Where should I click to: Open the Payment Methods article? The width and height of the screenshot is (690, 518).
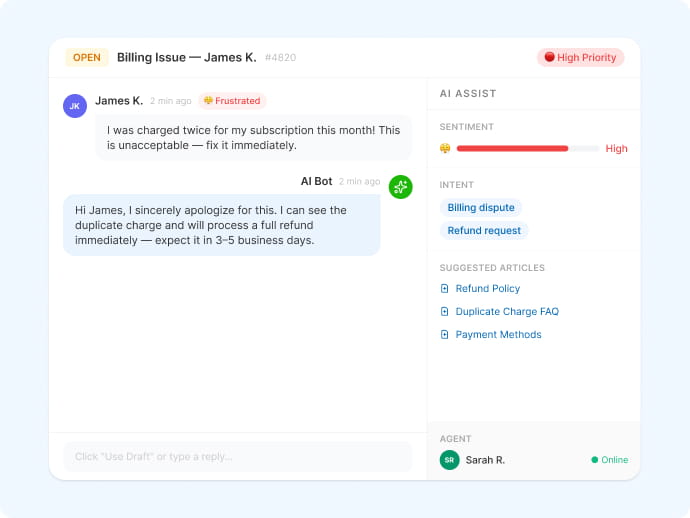tap(498, 334)
